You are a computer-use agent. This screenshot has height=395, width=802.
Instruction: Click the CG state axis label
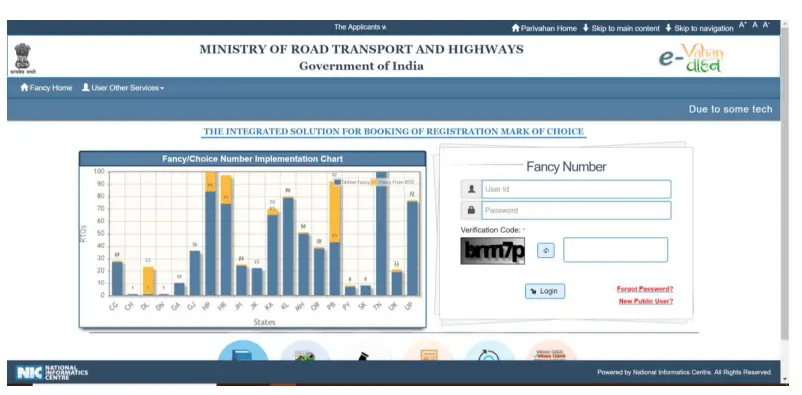114,305
